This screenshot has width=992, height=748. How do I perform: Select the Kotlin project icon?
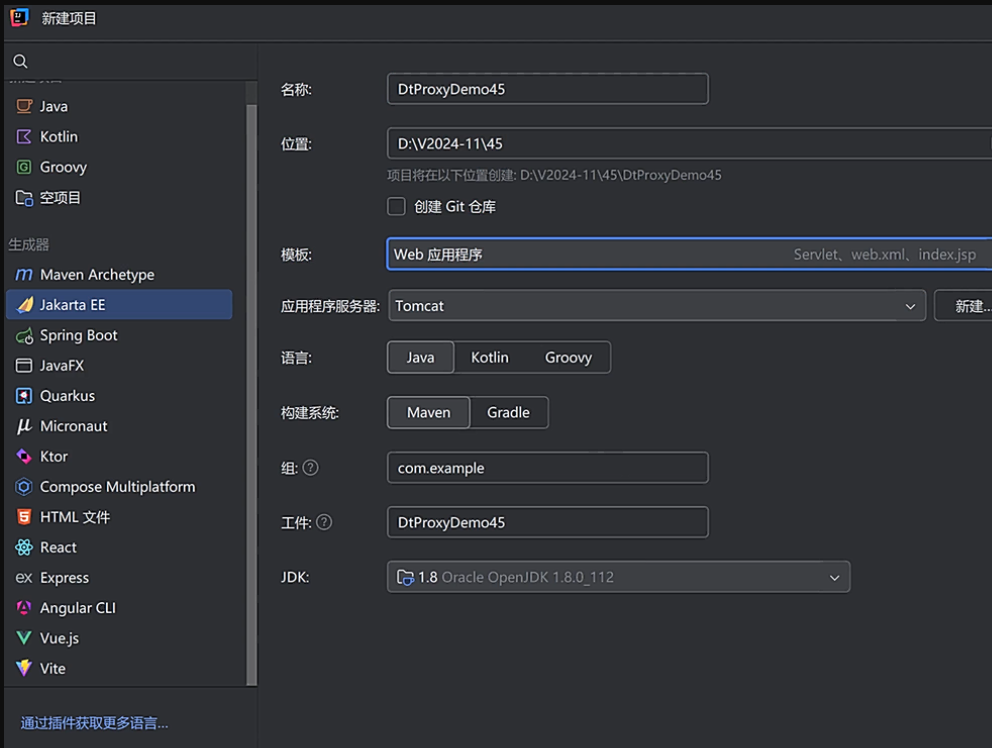point(24,137)
